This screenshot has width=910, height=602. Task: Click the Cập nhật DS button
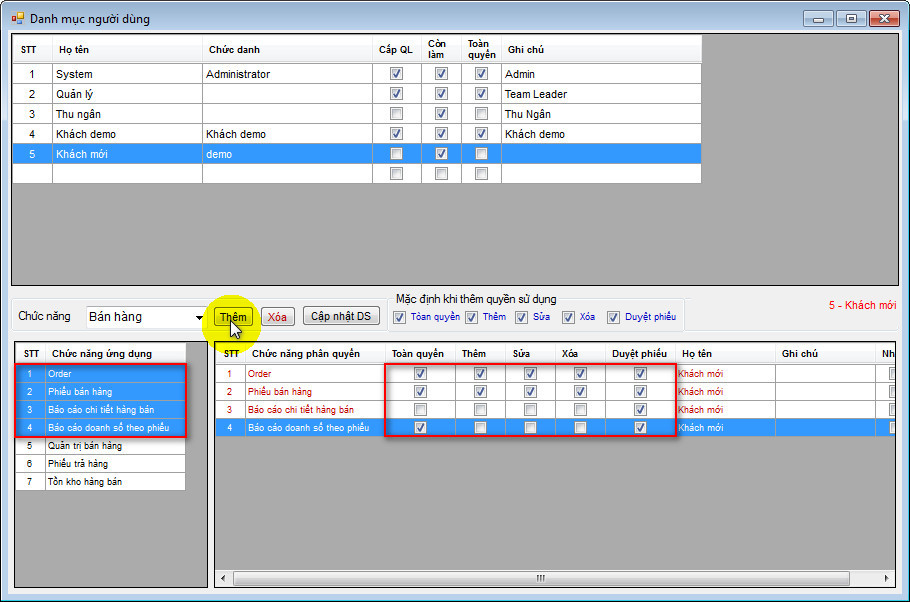(x=341, y=316)
